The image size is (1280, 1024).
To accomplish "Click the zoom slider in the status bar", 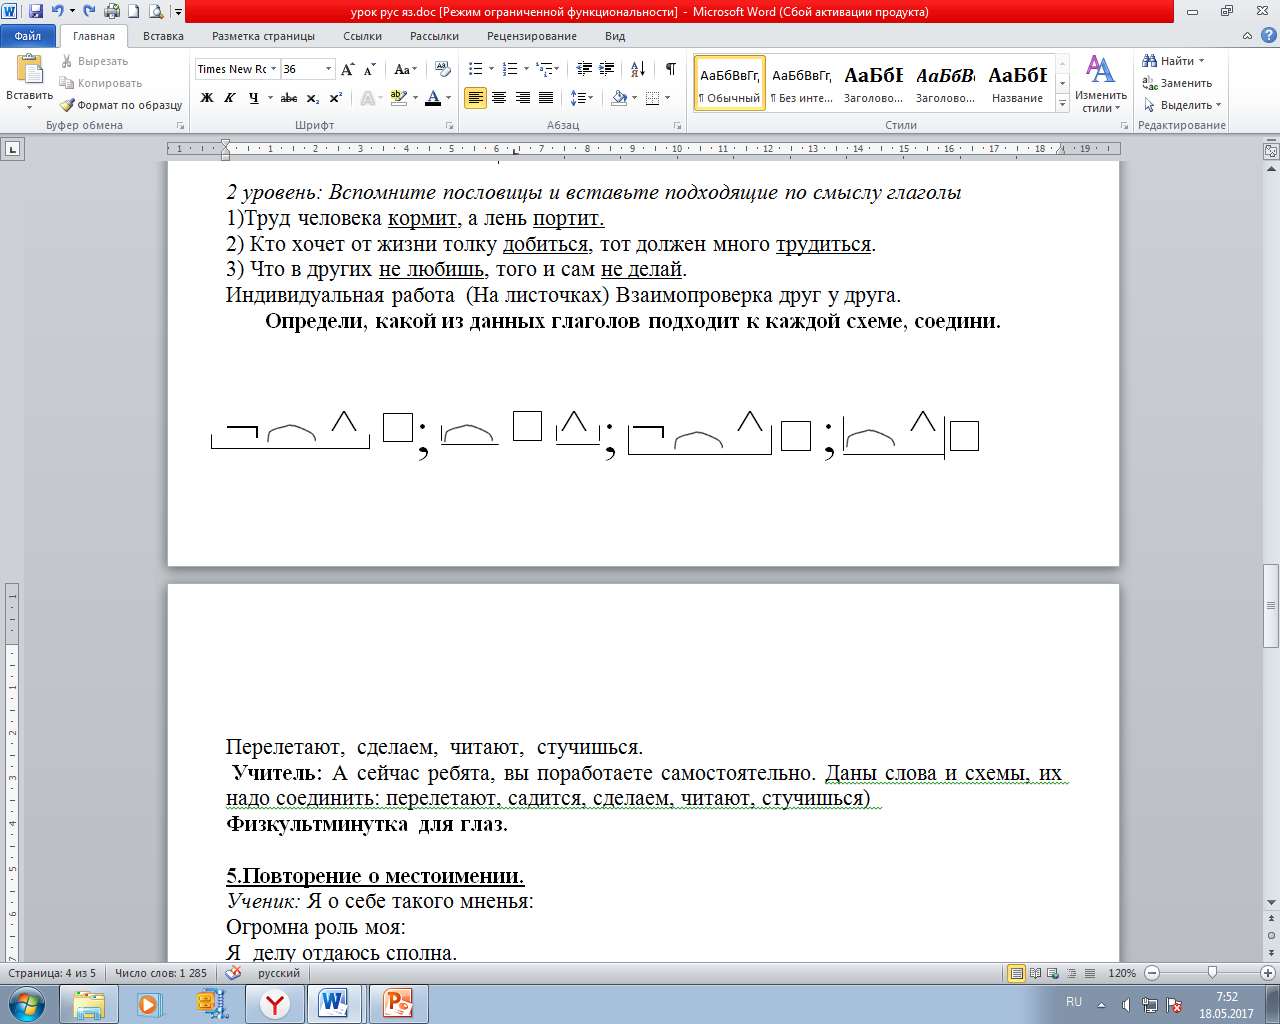I will pos(1212,973).
